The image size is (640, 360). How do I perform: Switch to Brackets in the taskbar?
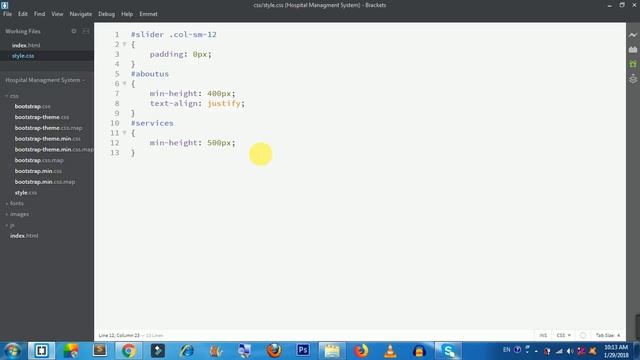tap(41, 351)
